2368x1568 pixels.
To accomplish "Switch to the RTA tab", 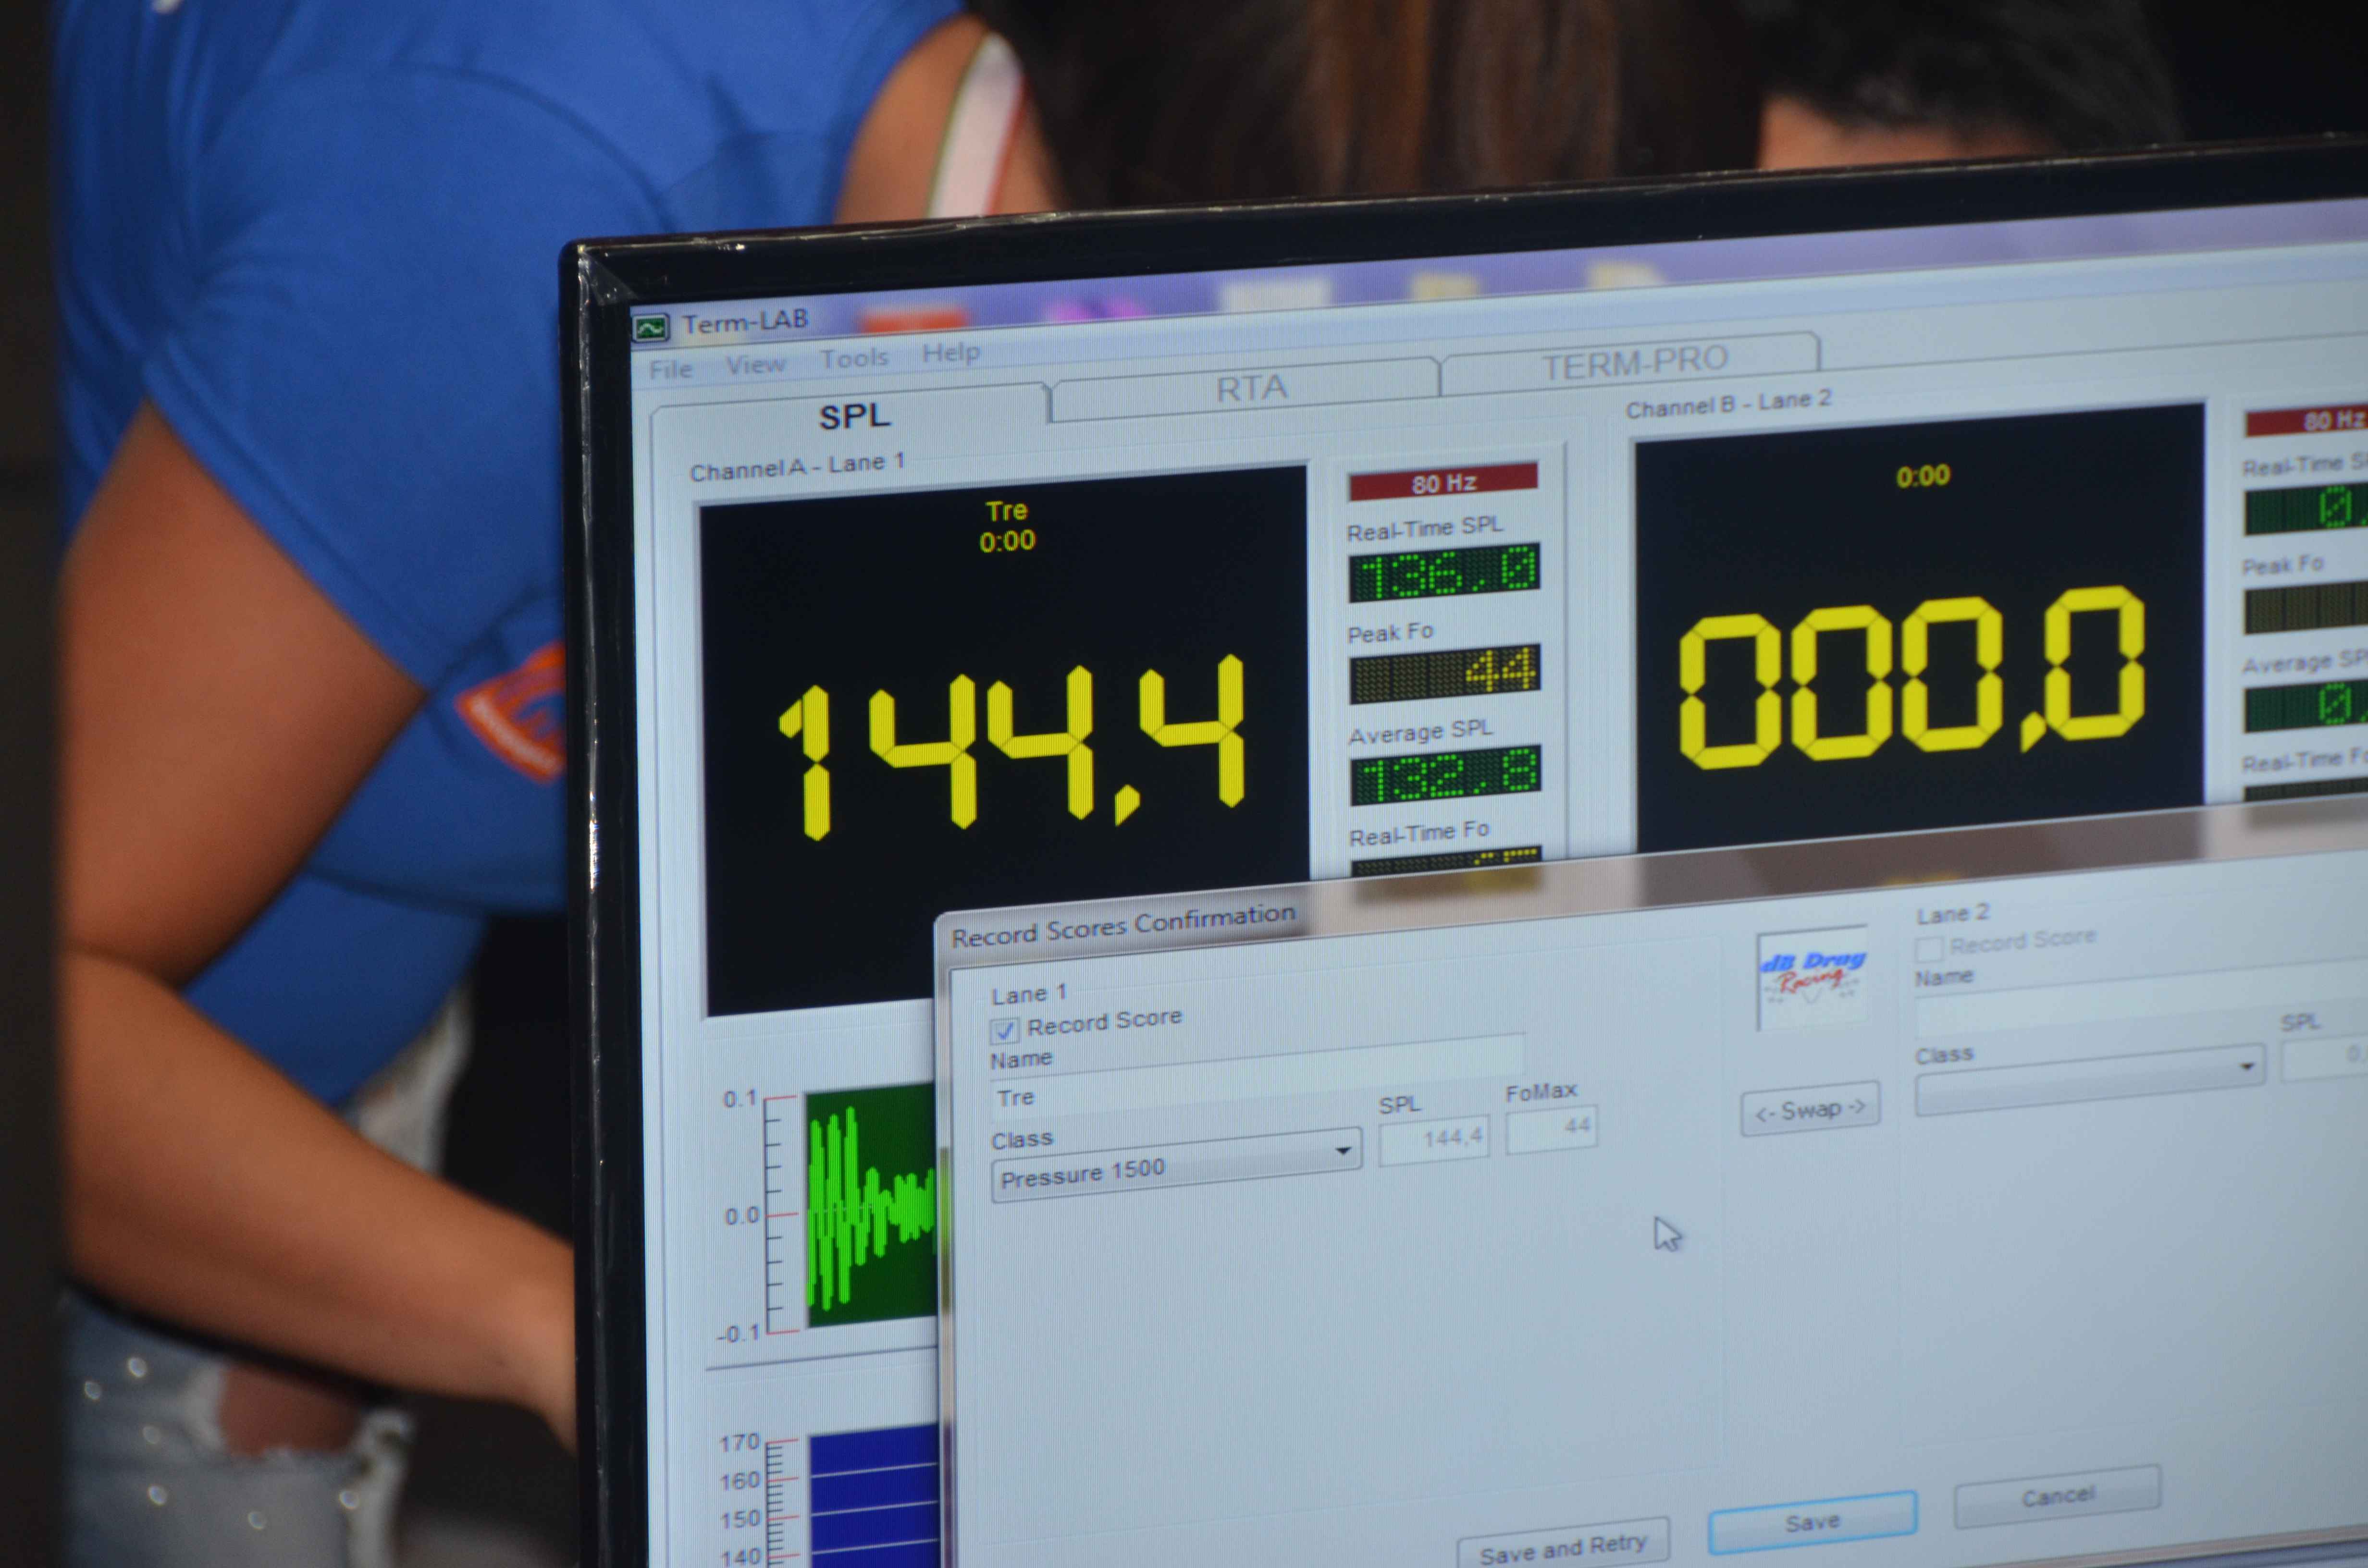I will pos(1250,388).
